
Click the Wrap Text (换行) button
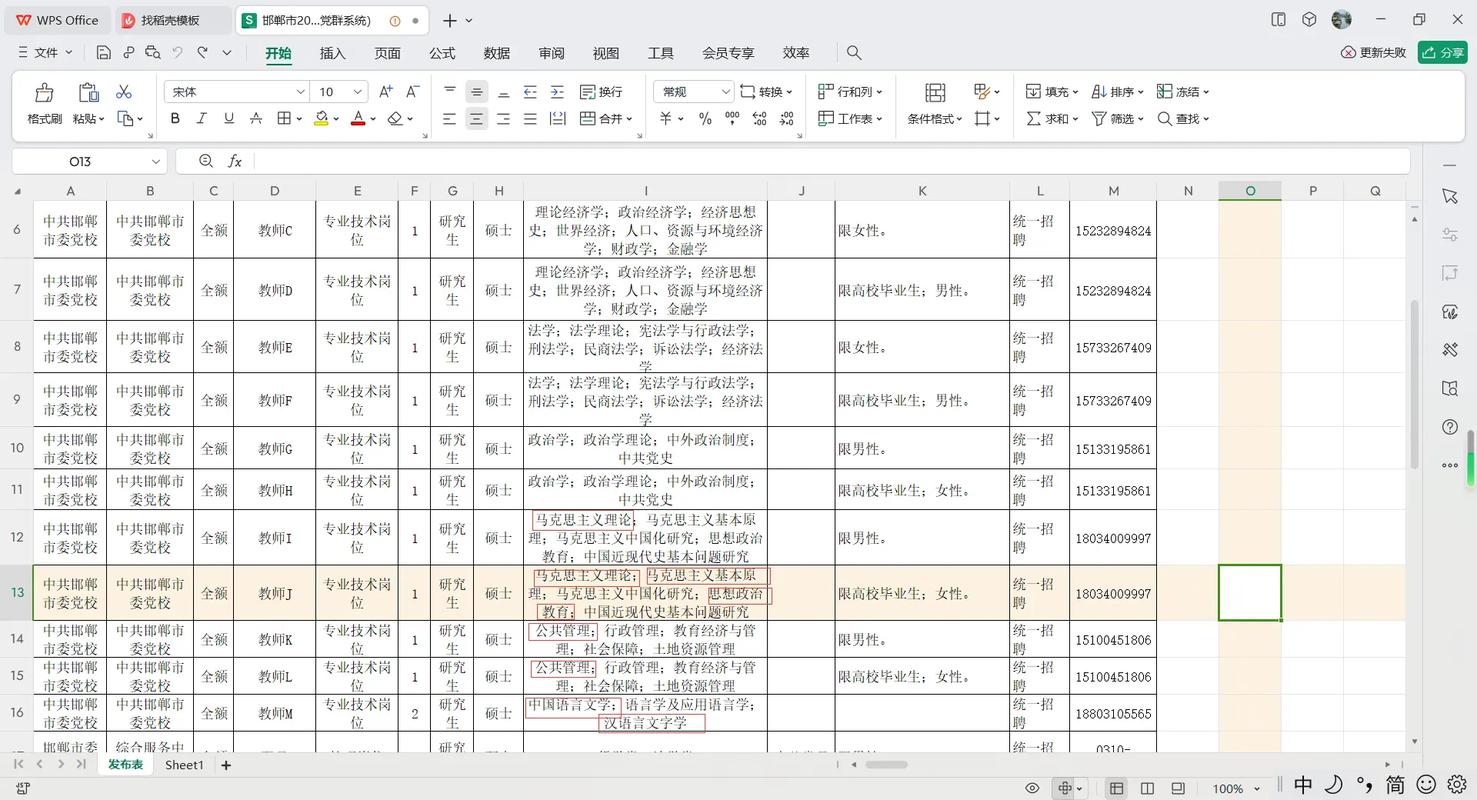601,92
